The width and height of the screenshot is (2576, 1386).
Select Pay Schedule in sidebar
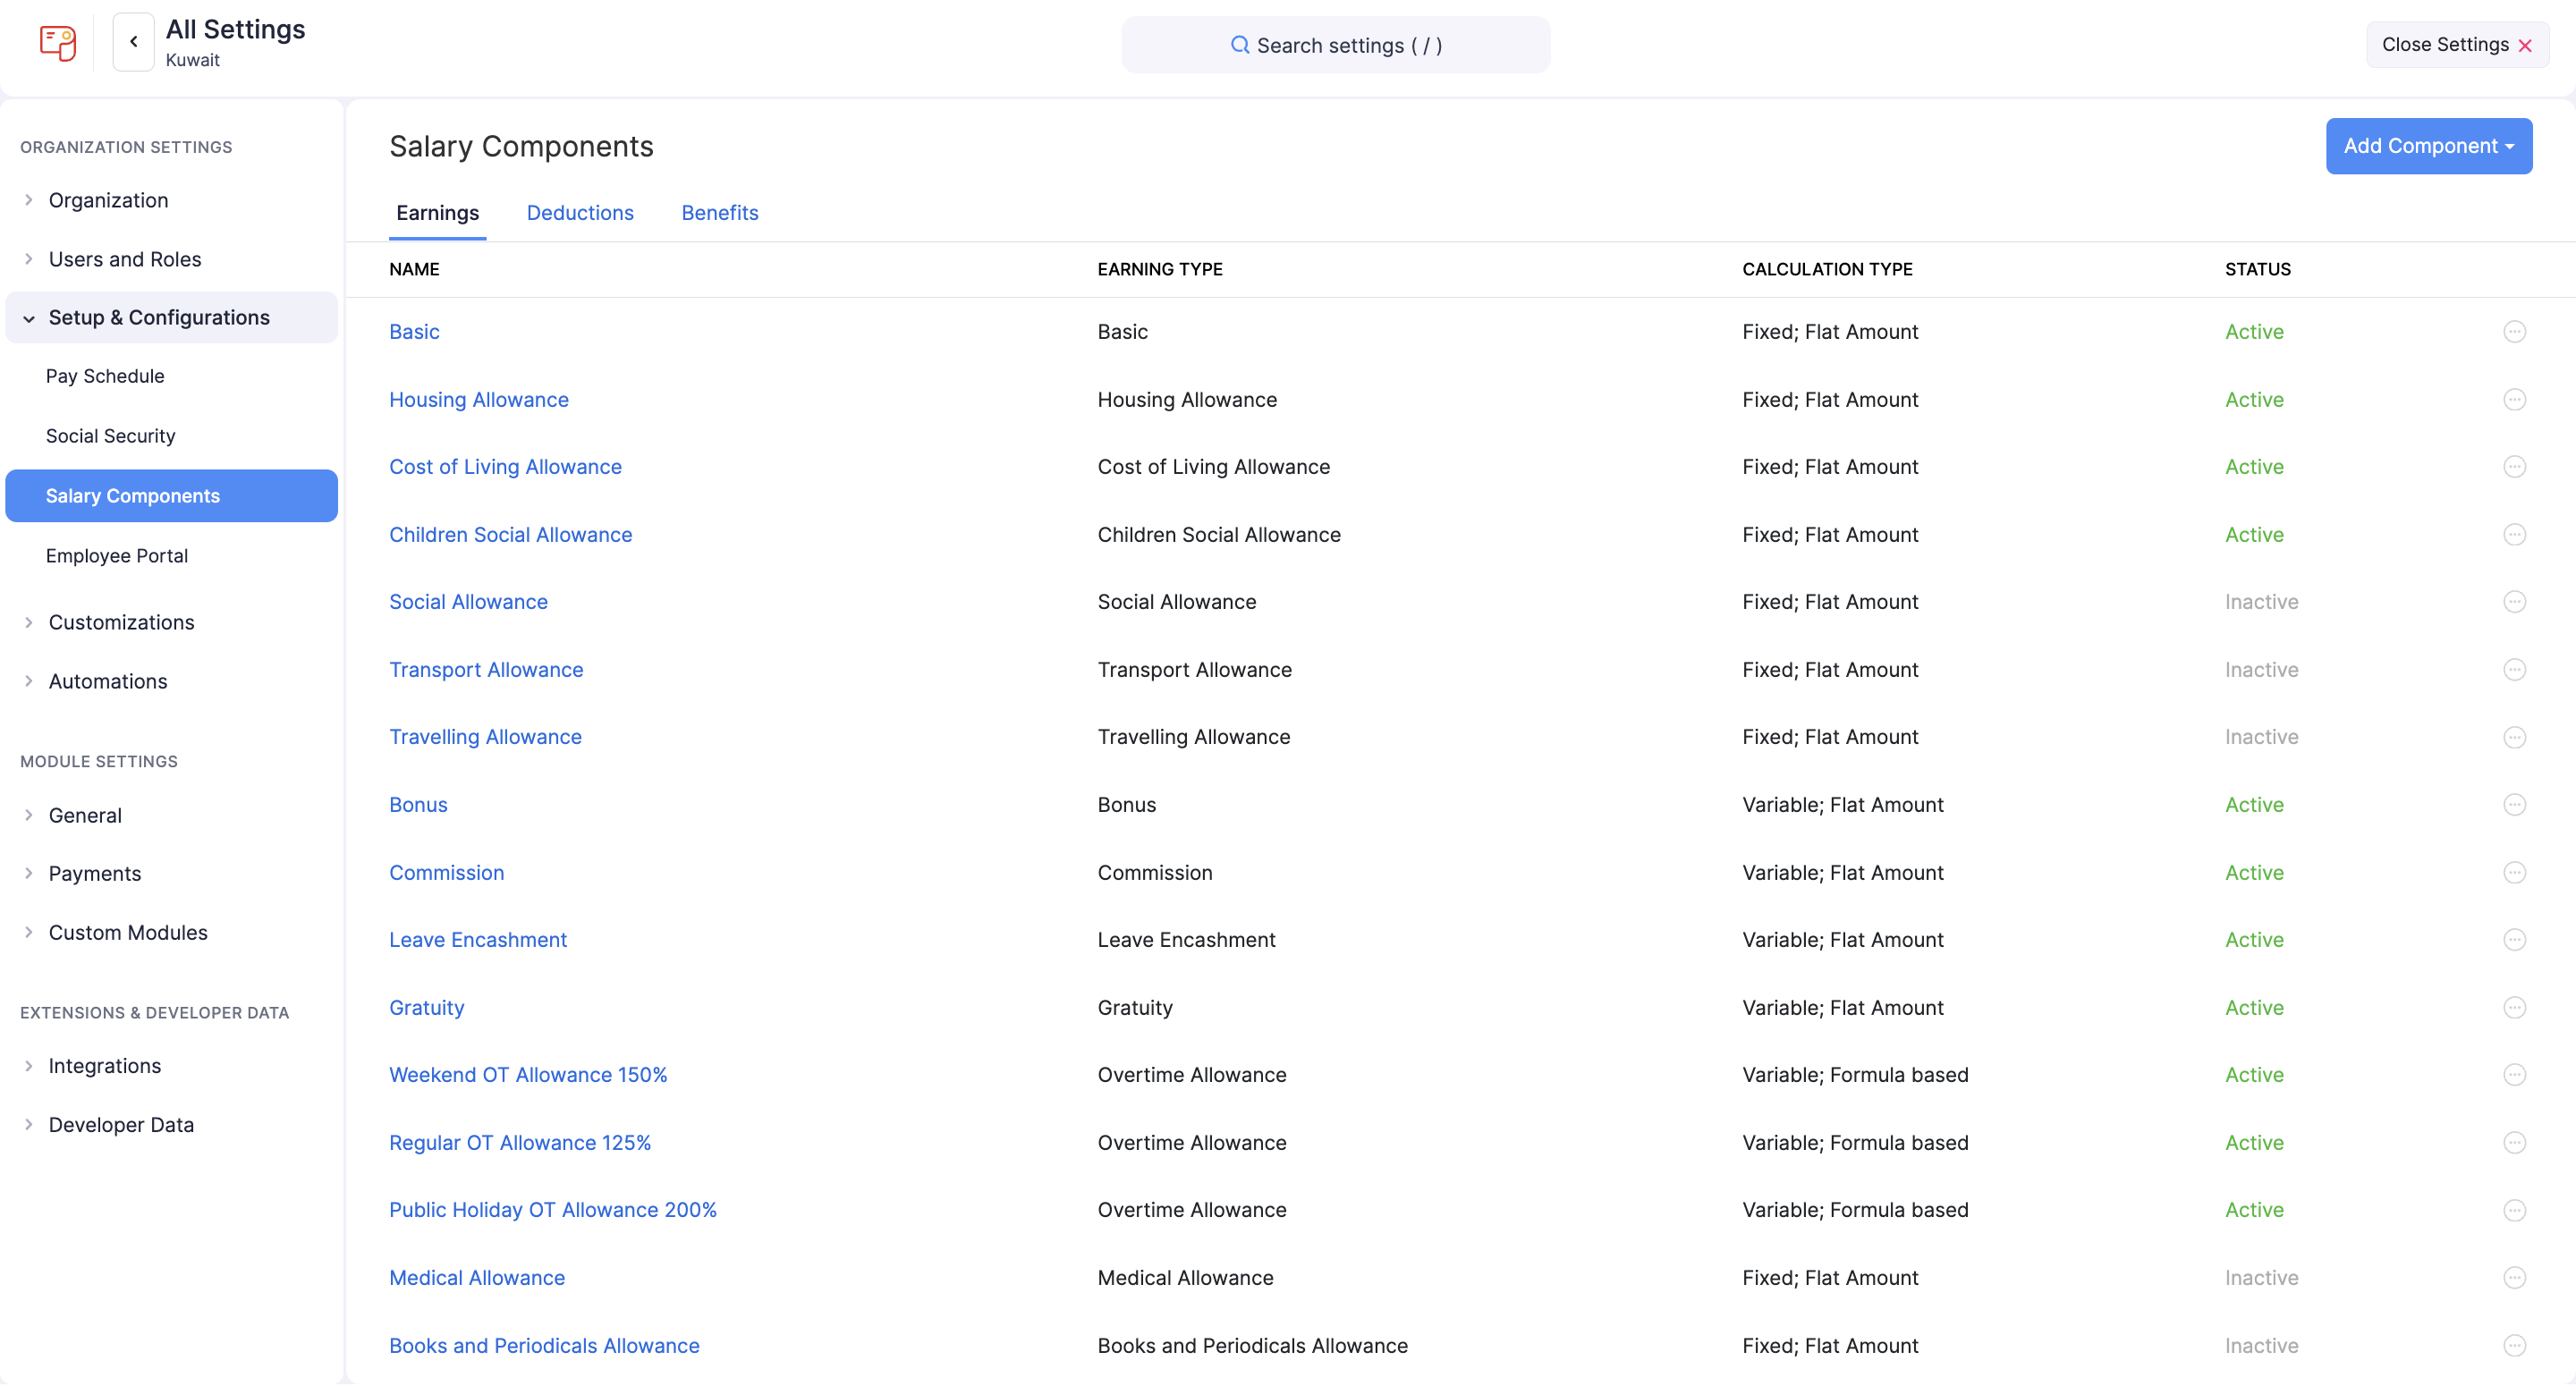[105, 376]
